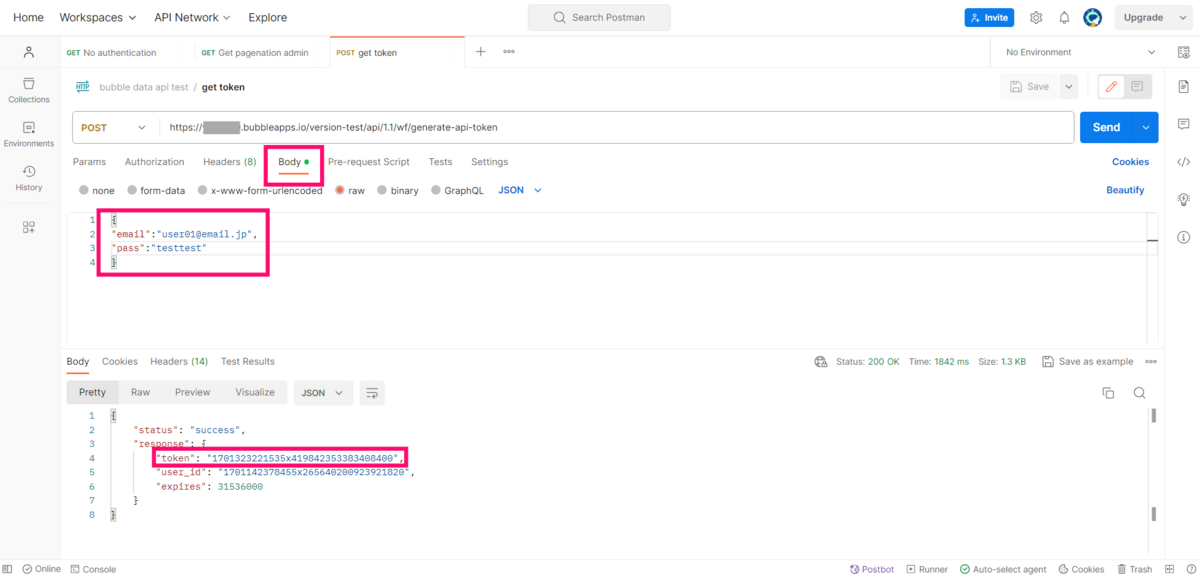Open the Runner from status bar
Viewport: 1200px width, 575px height.
tap(927, 569)
